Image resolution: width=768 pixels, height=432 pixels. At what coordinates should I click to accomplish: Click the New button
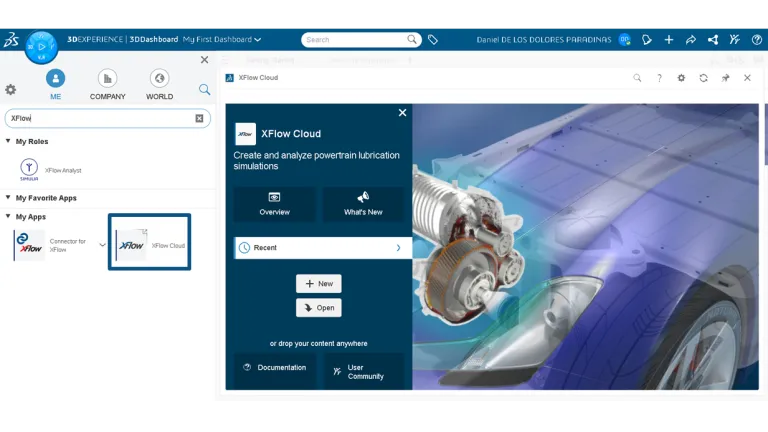319,284
